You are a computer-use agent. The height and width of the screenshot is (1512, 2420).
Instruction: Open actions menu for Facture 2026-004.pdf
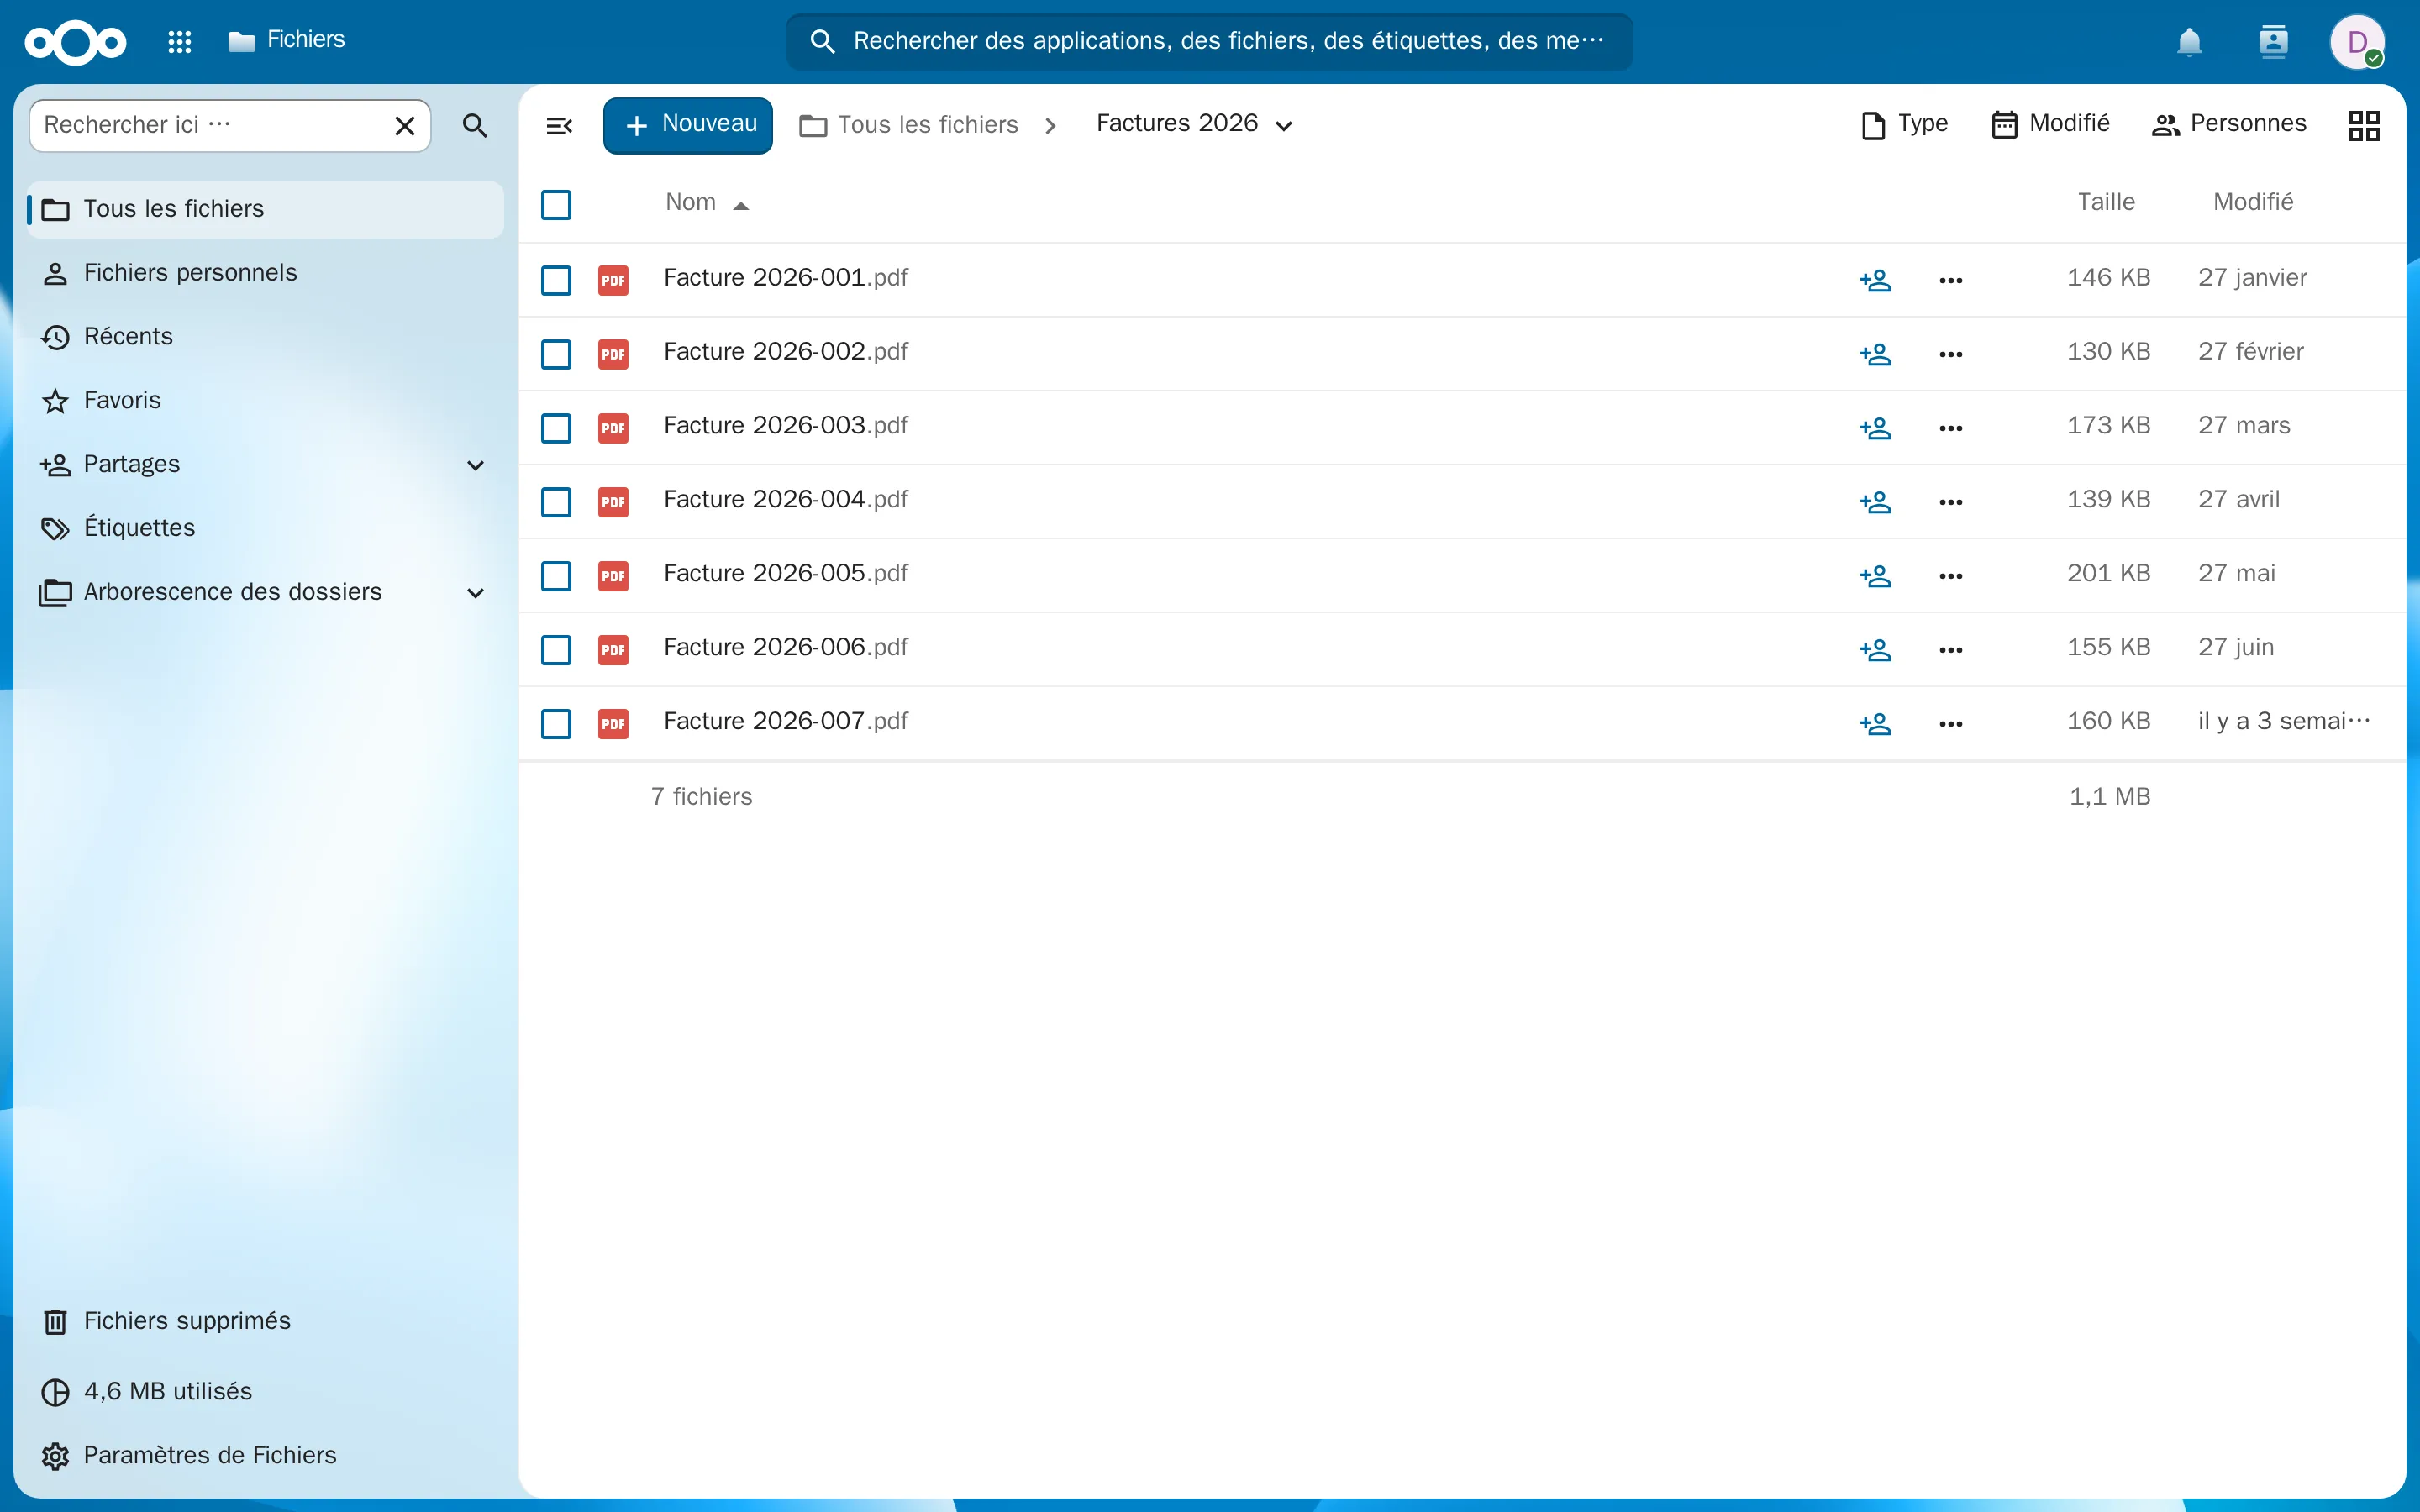[x=1951, y=502]
